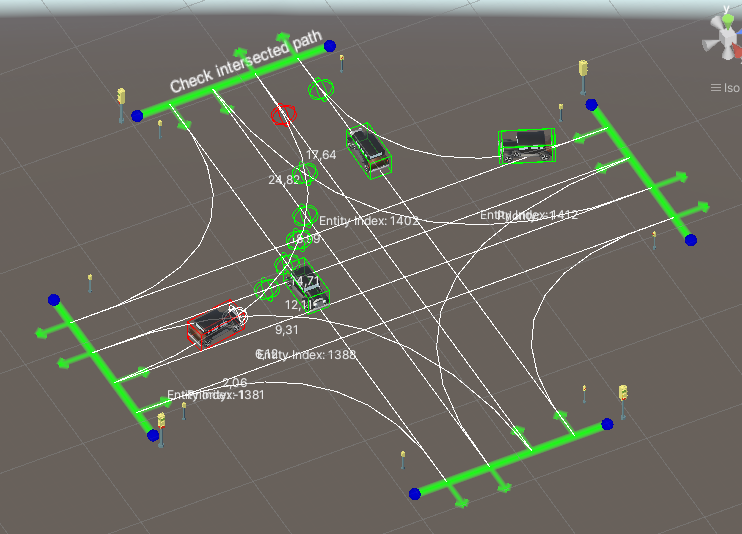The image size is (742, 534).
Task: Click blue handle at 'path' end of green bar
Action: click(330, 46)
